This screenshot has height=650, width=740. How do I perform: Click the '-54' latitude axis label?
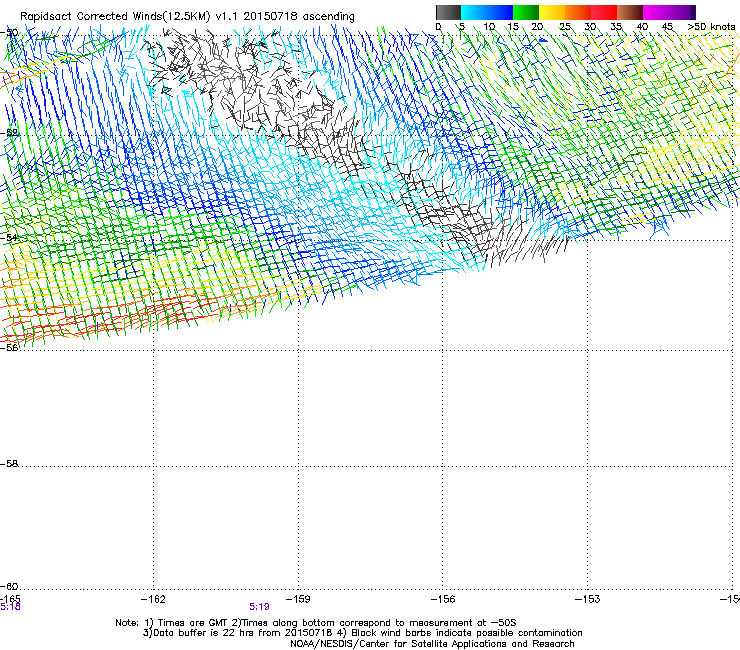tap(9, 237)
